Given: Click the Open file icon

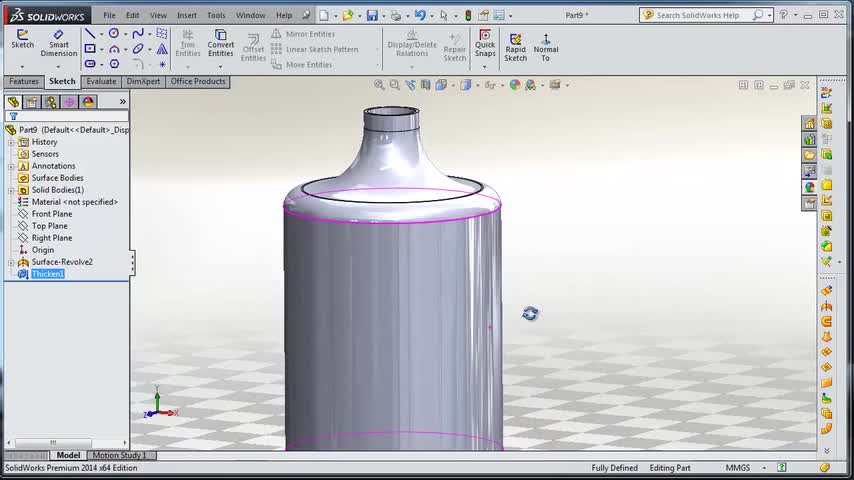Looking at the screenshot, I should (347, 15).
